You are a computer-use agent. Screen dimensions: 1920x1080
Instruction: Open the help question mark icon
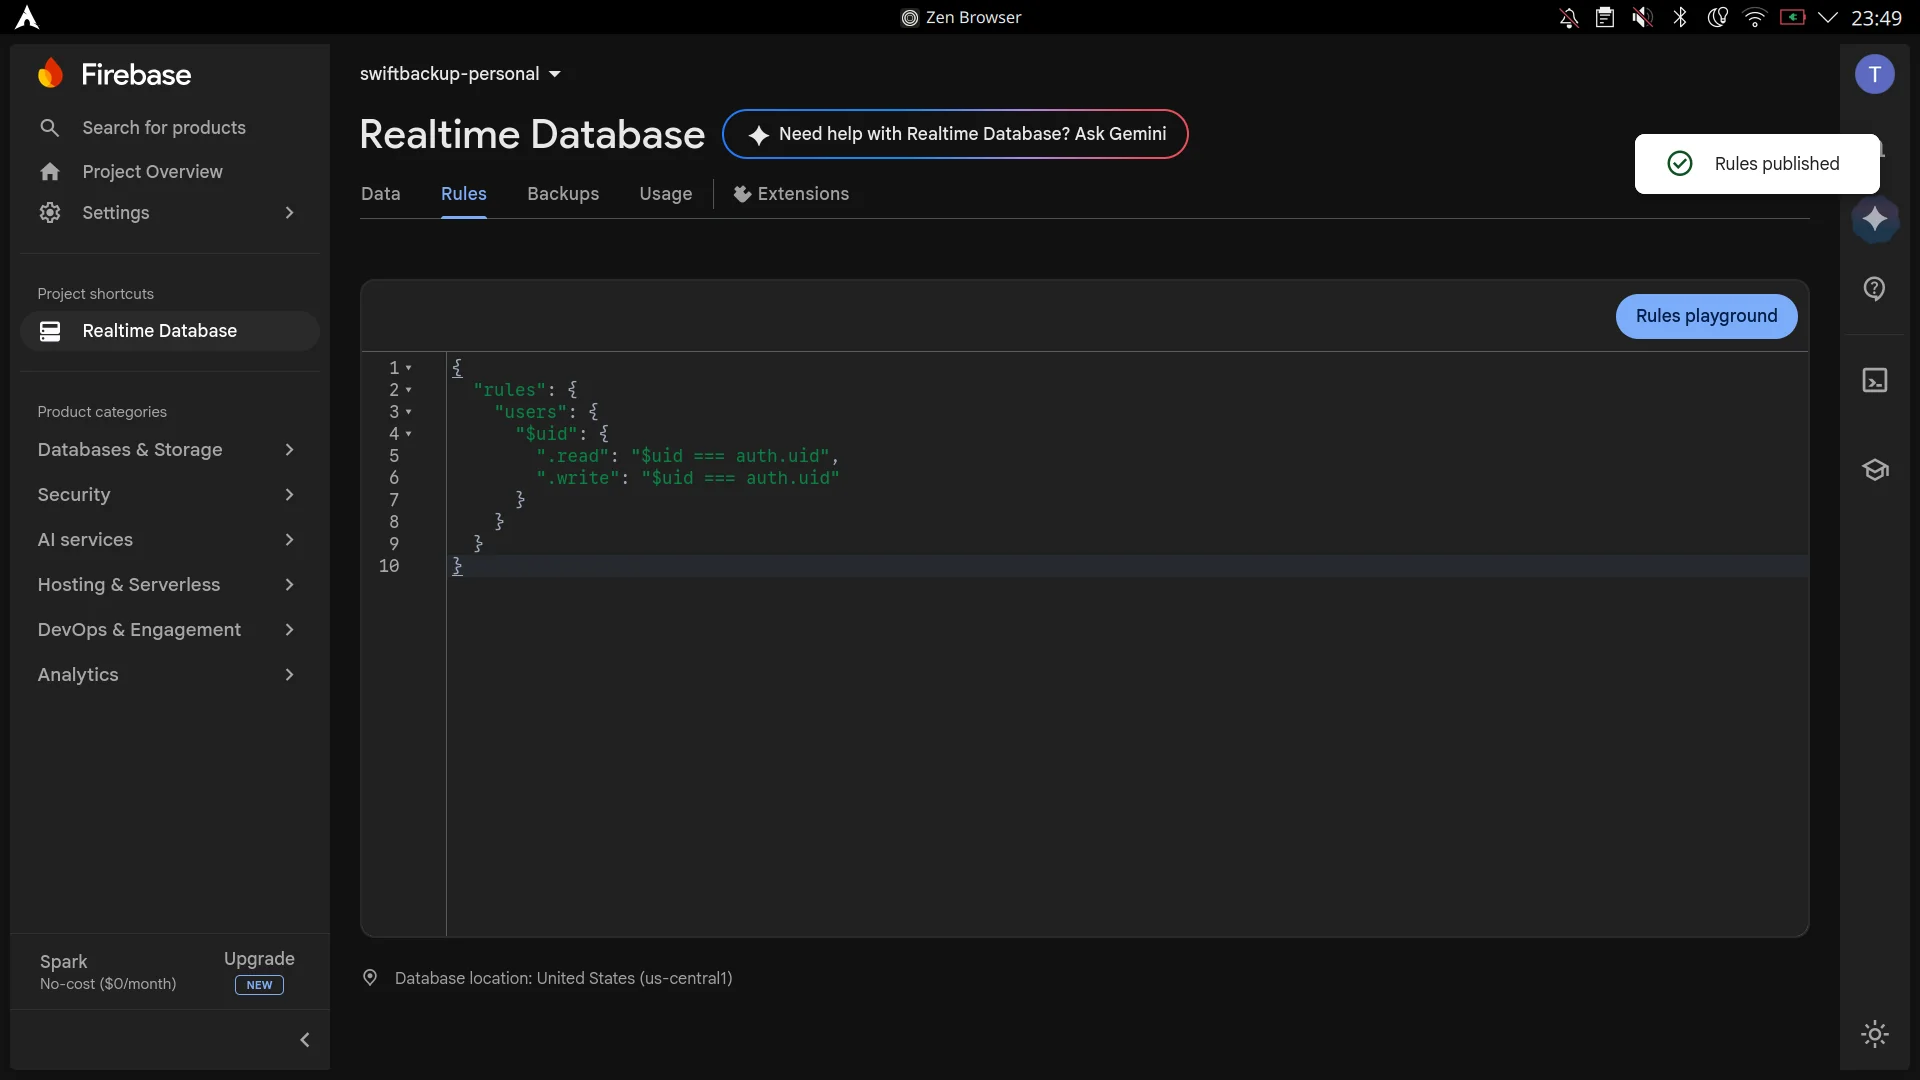click(x=1875, y=289)
